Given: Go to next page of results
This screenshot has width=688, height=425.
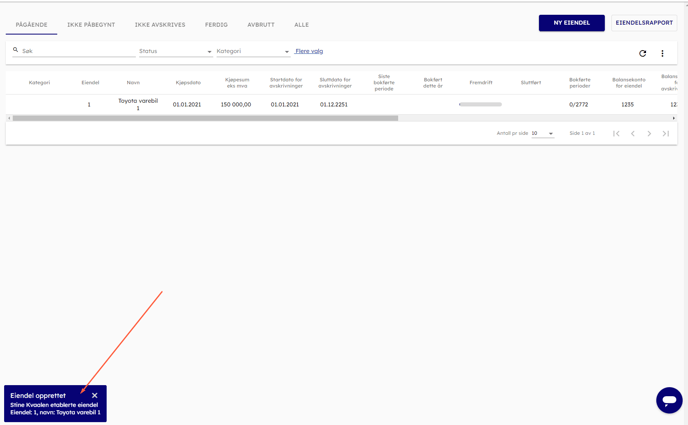Looking at the screenshot, I should coord(649,133).
